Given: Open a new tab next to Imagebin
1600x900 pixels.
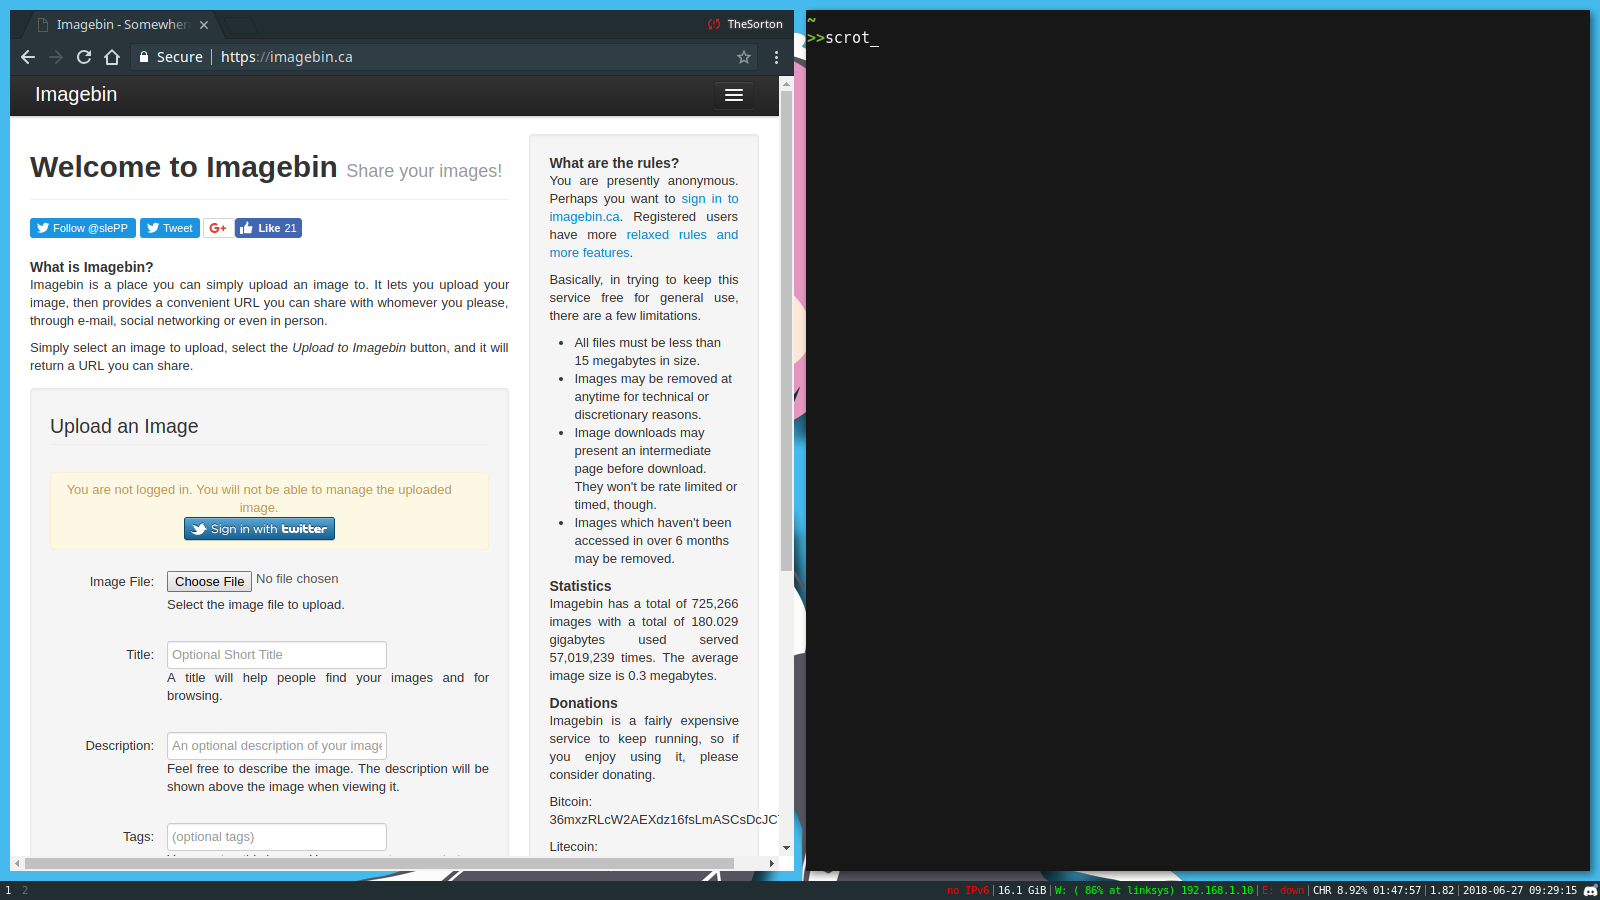Looking at the screenshot, I should (242, 25).
